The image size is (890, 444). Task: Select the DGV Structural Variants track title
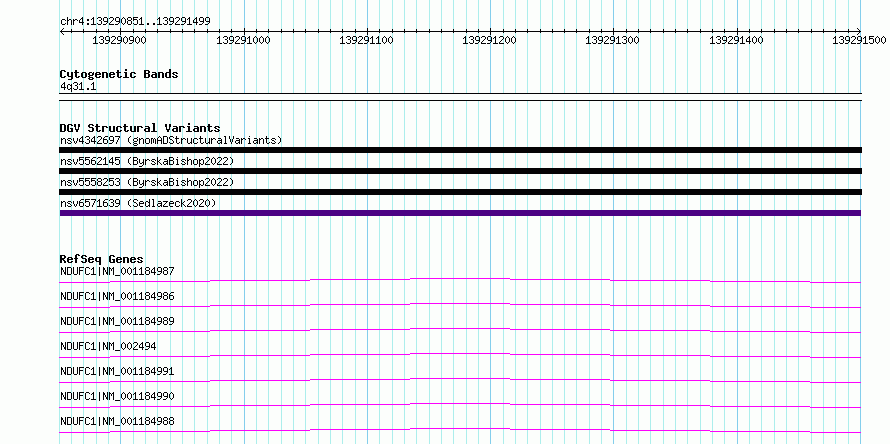140,128
